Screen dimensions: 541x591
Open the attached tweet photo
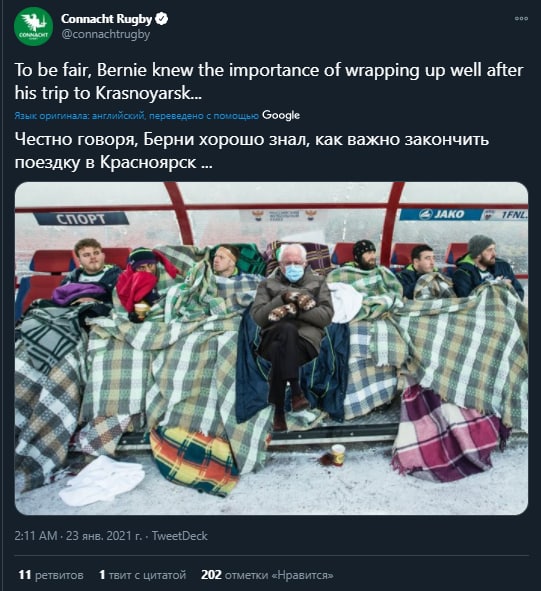(x=271, y=348)
